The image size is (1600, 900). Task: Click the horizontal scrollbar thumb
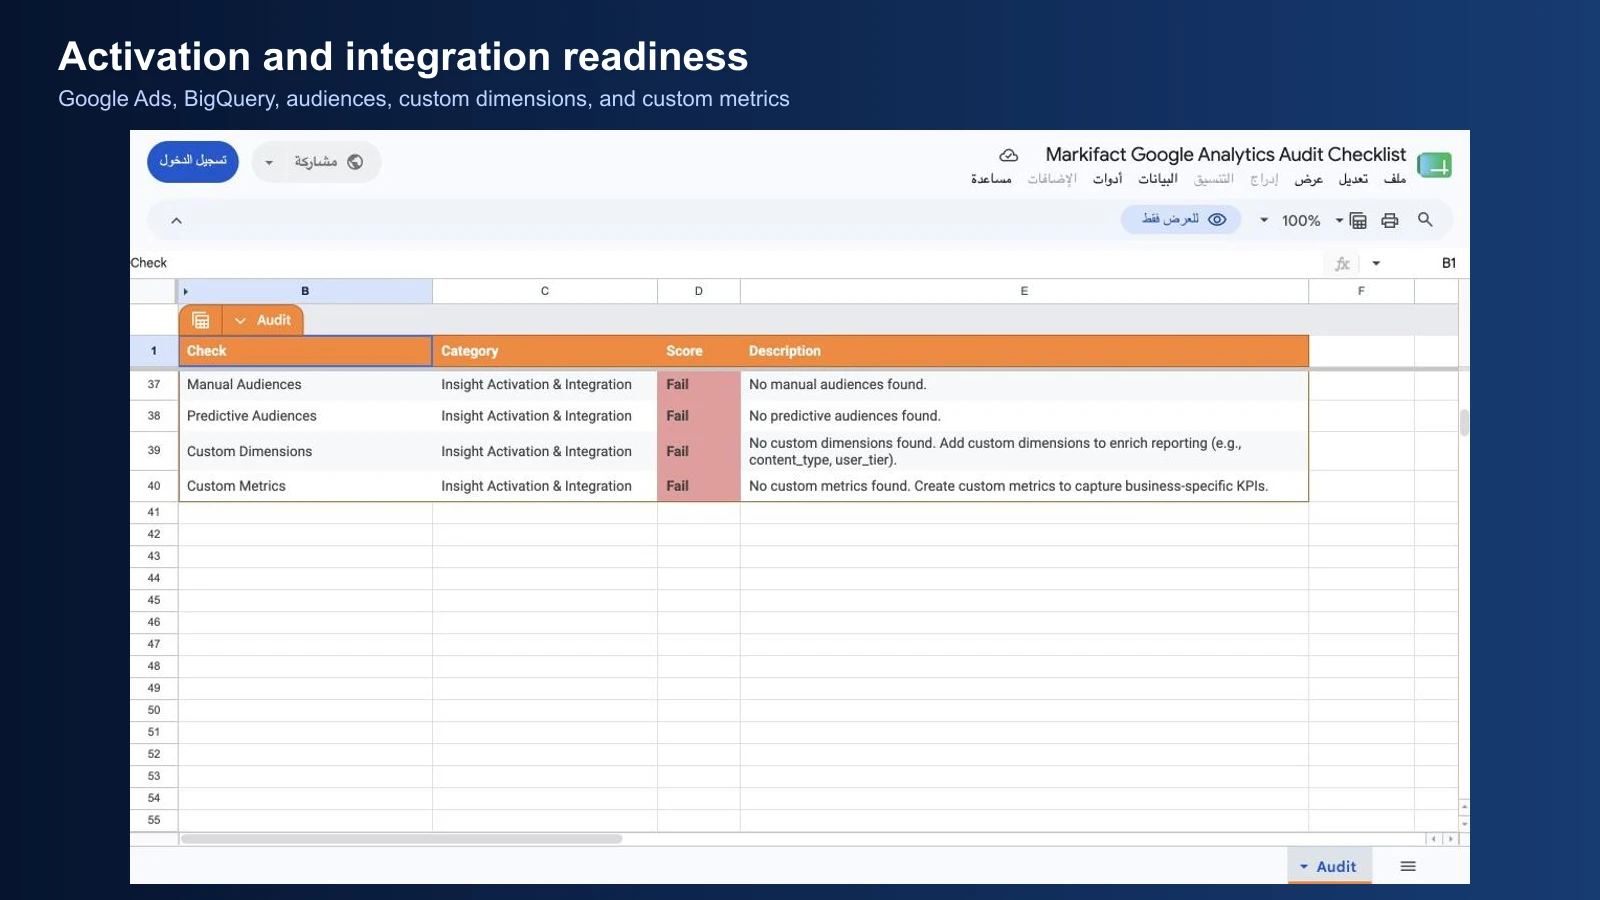(402, 839)
